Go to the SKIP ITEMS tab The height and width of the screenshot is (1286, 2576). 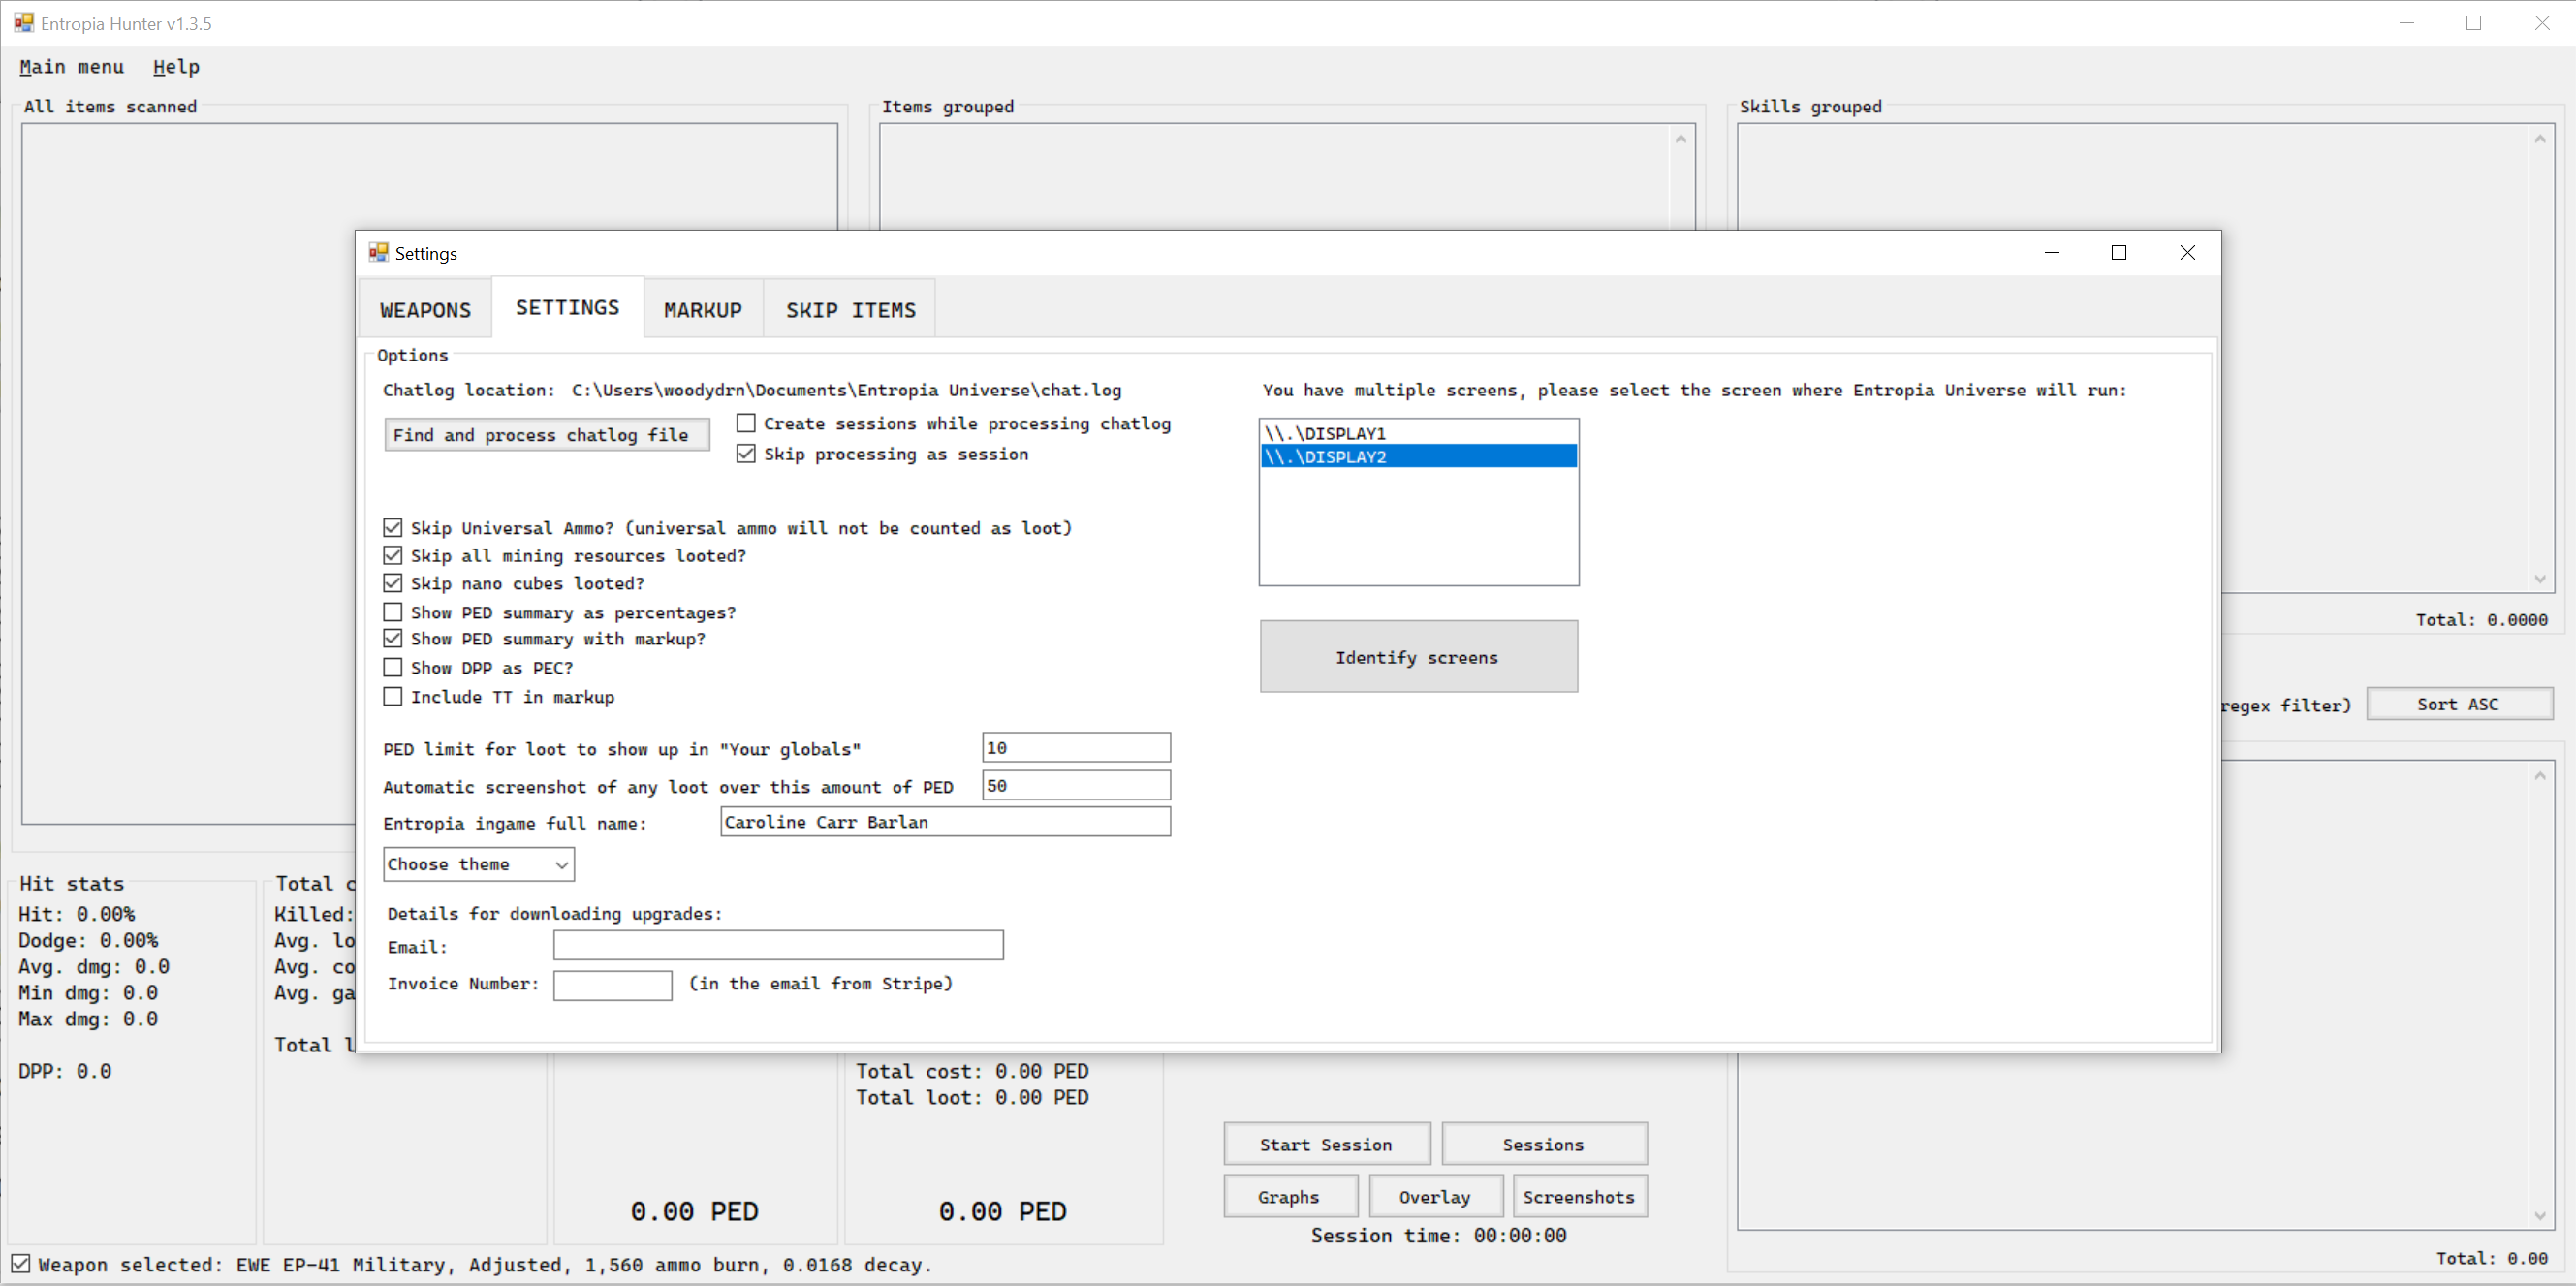pyautogui.click(x=850, y=310)
